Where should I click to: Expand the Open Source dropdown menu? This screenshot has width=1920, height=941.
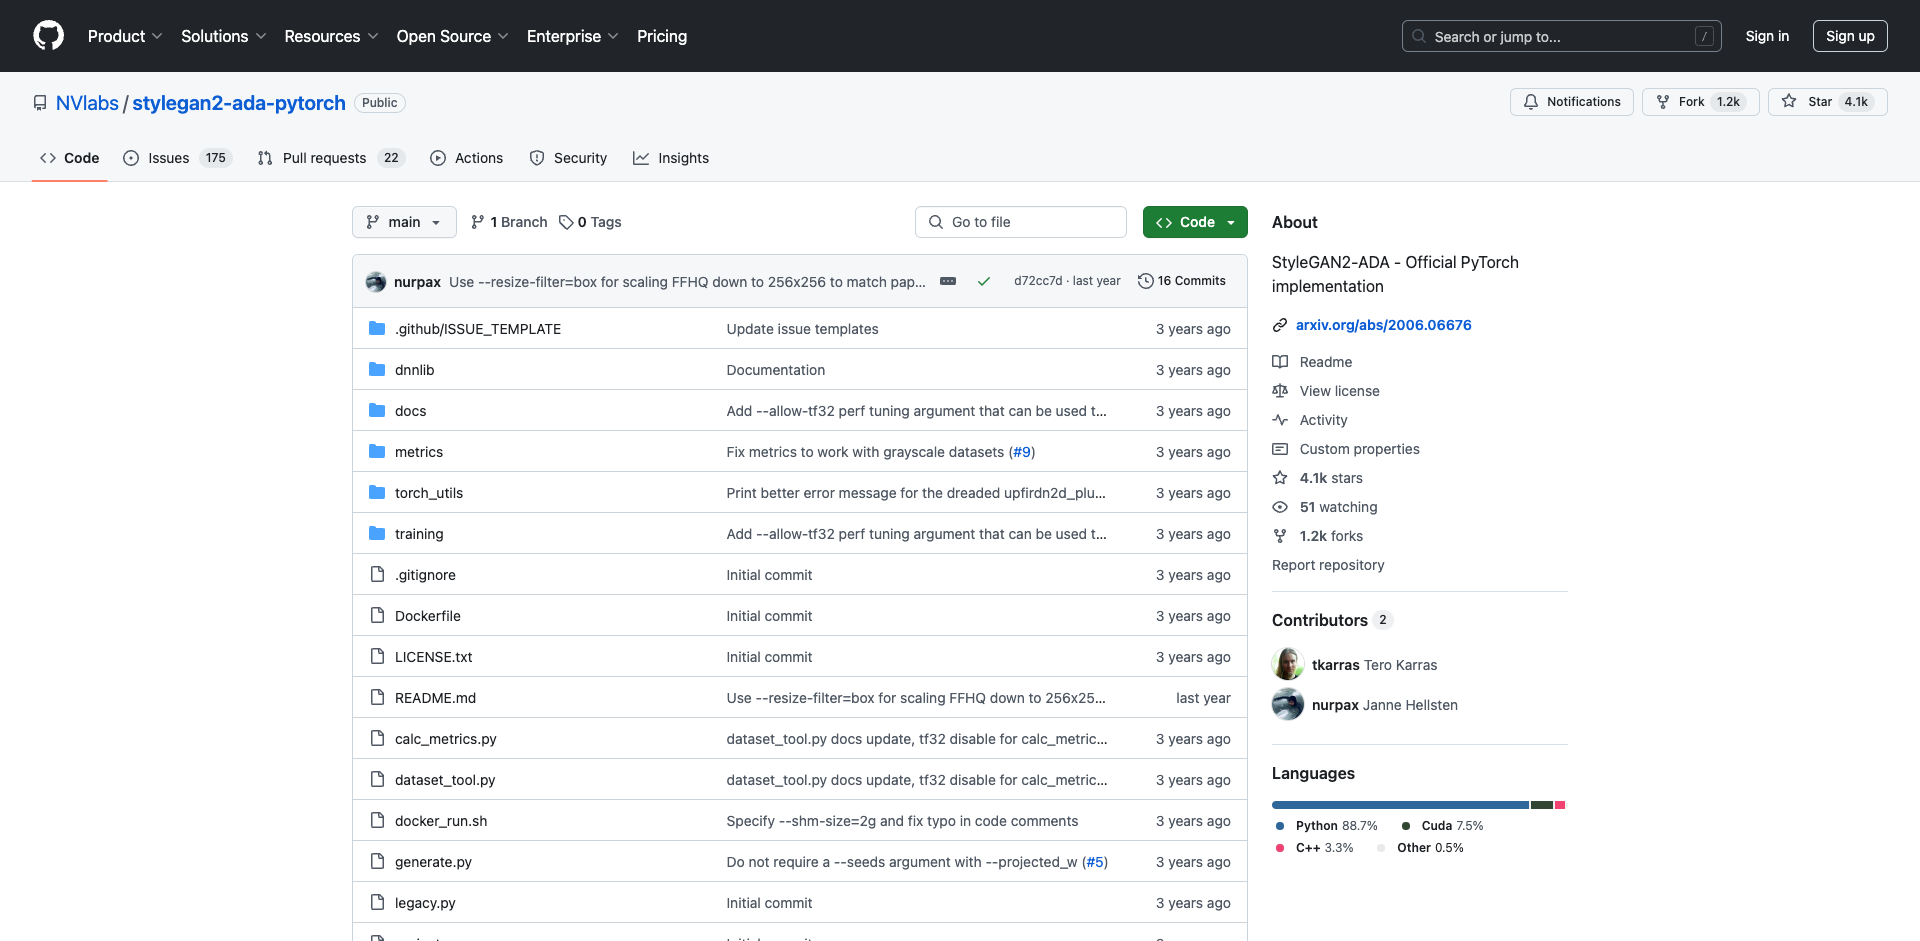pos(452,36)
